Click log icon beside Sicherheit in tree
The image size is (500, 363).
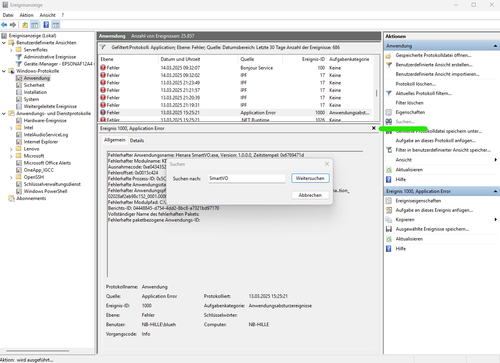[19, 85]
